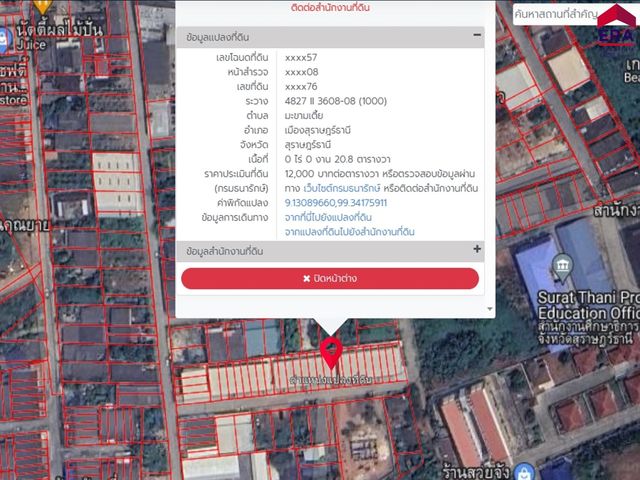Click the Surat Thani Education Office museum marker

[562, 268]
